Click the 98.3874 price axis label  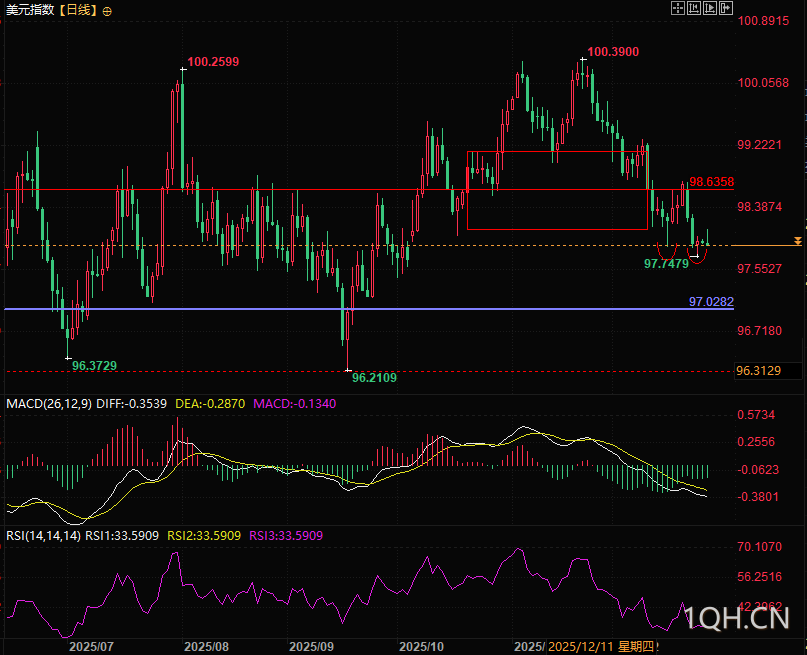[x=759, y=207]
